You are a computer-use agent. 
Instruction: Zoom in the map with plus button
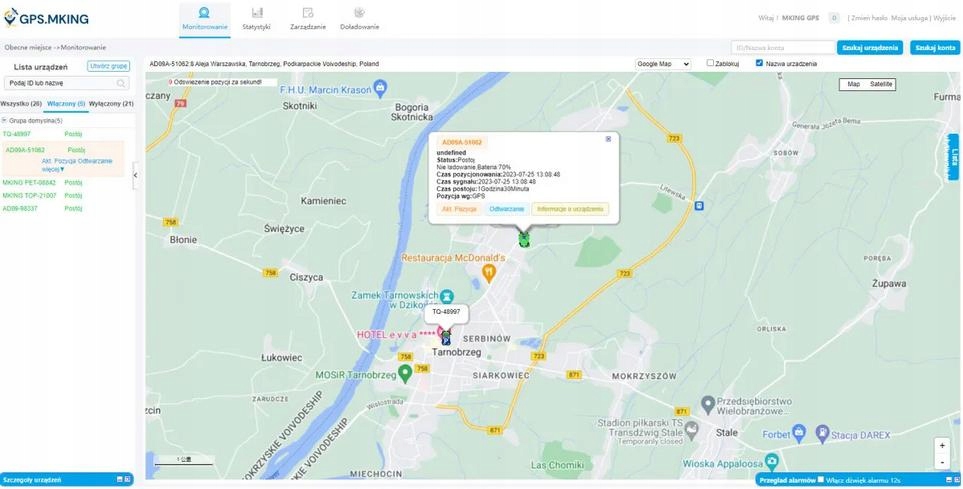(941, 445)
